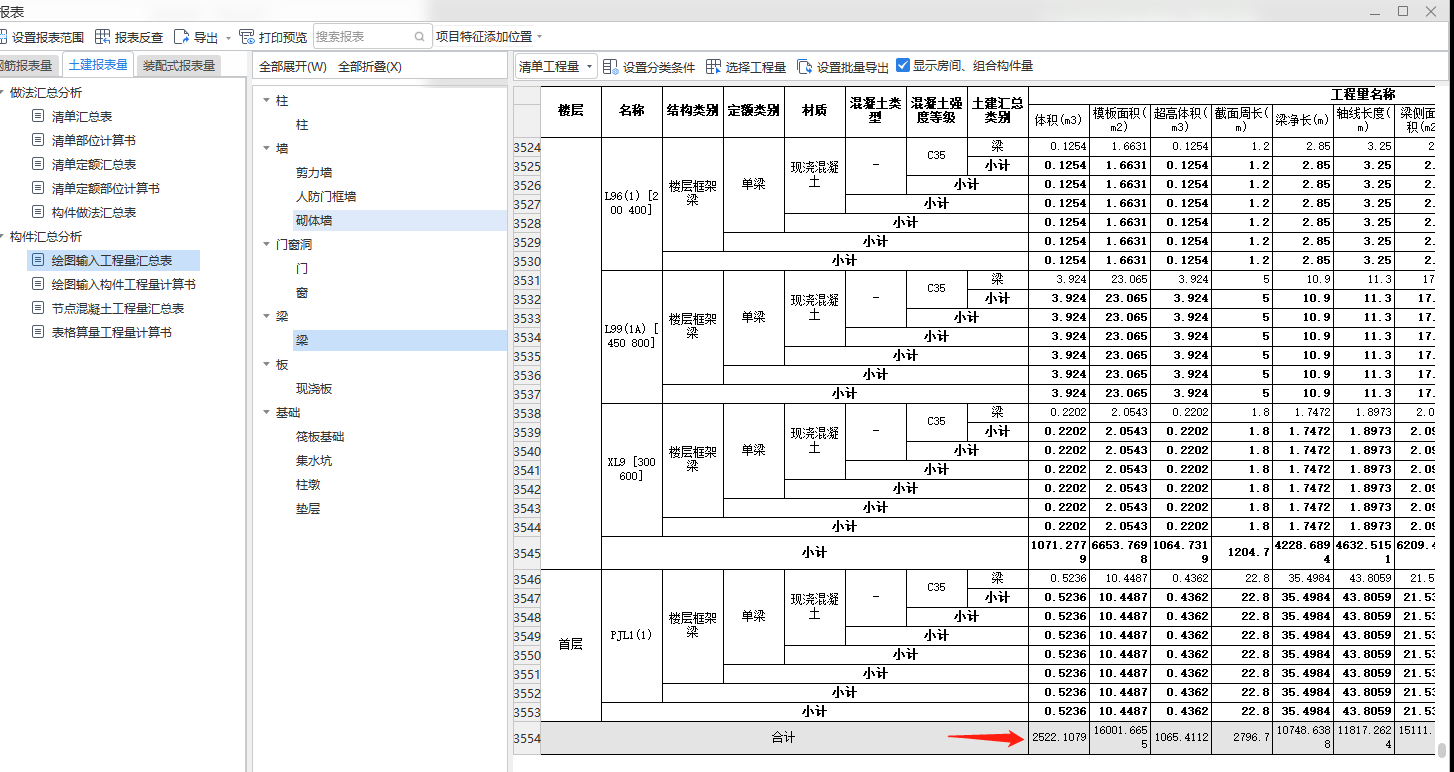Collapse the 墙 category node
This screenshot has width=1454, height=772.
click(x=266, y=149)
